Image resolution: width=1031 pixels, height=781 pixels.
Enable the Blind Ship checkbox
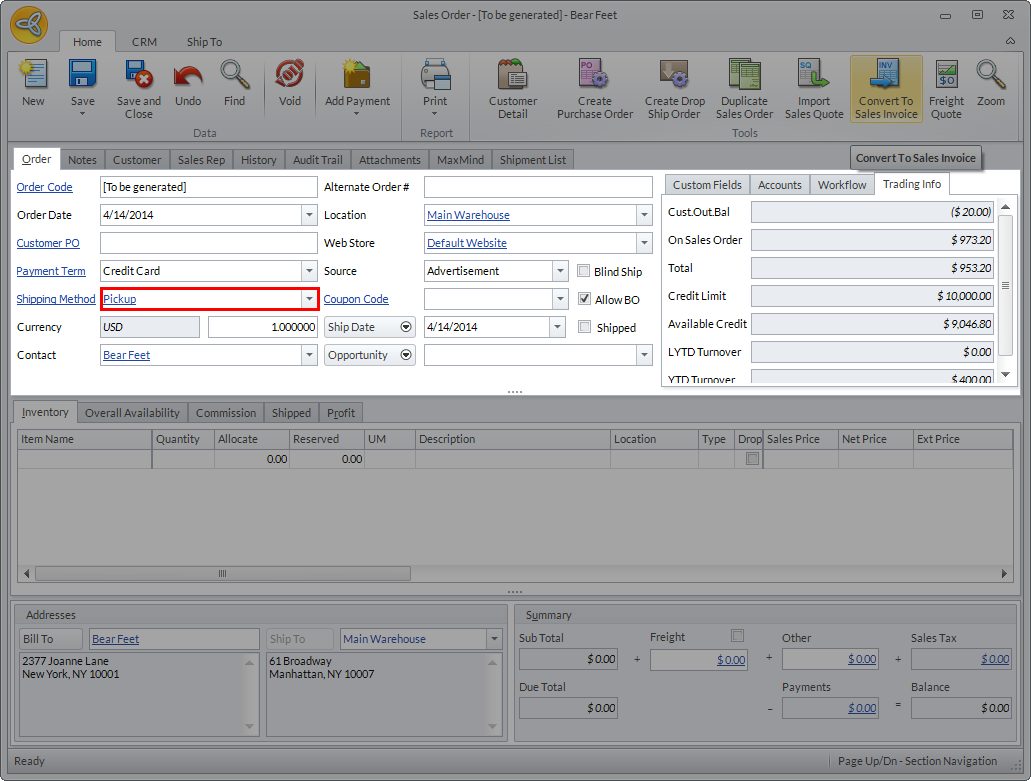coord(584,271)
